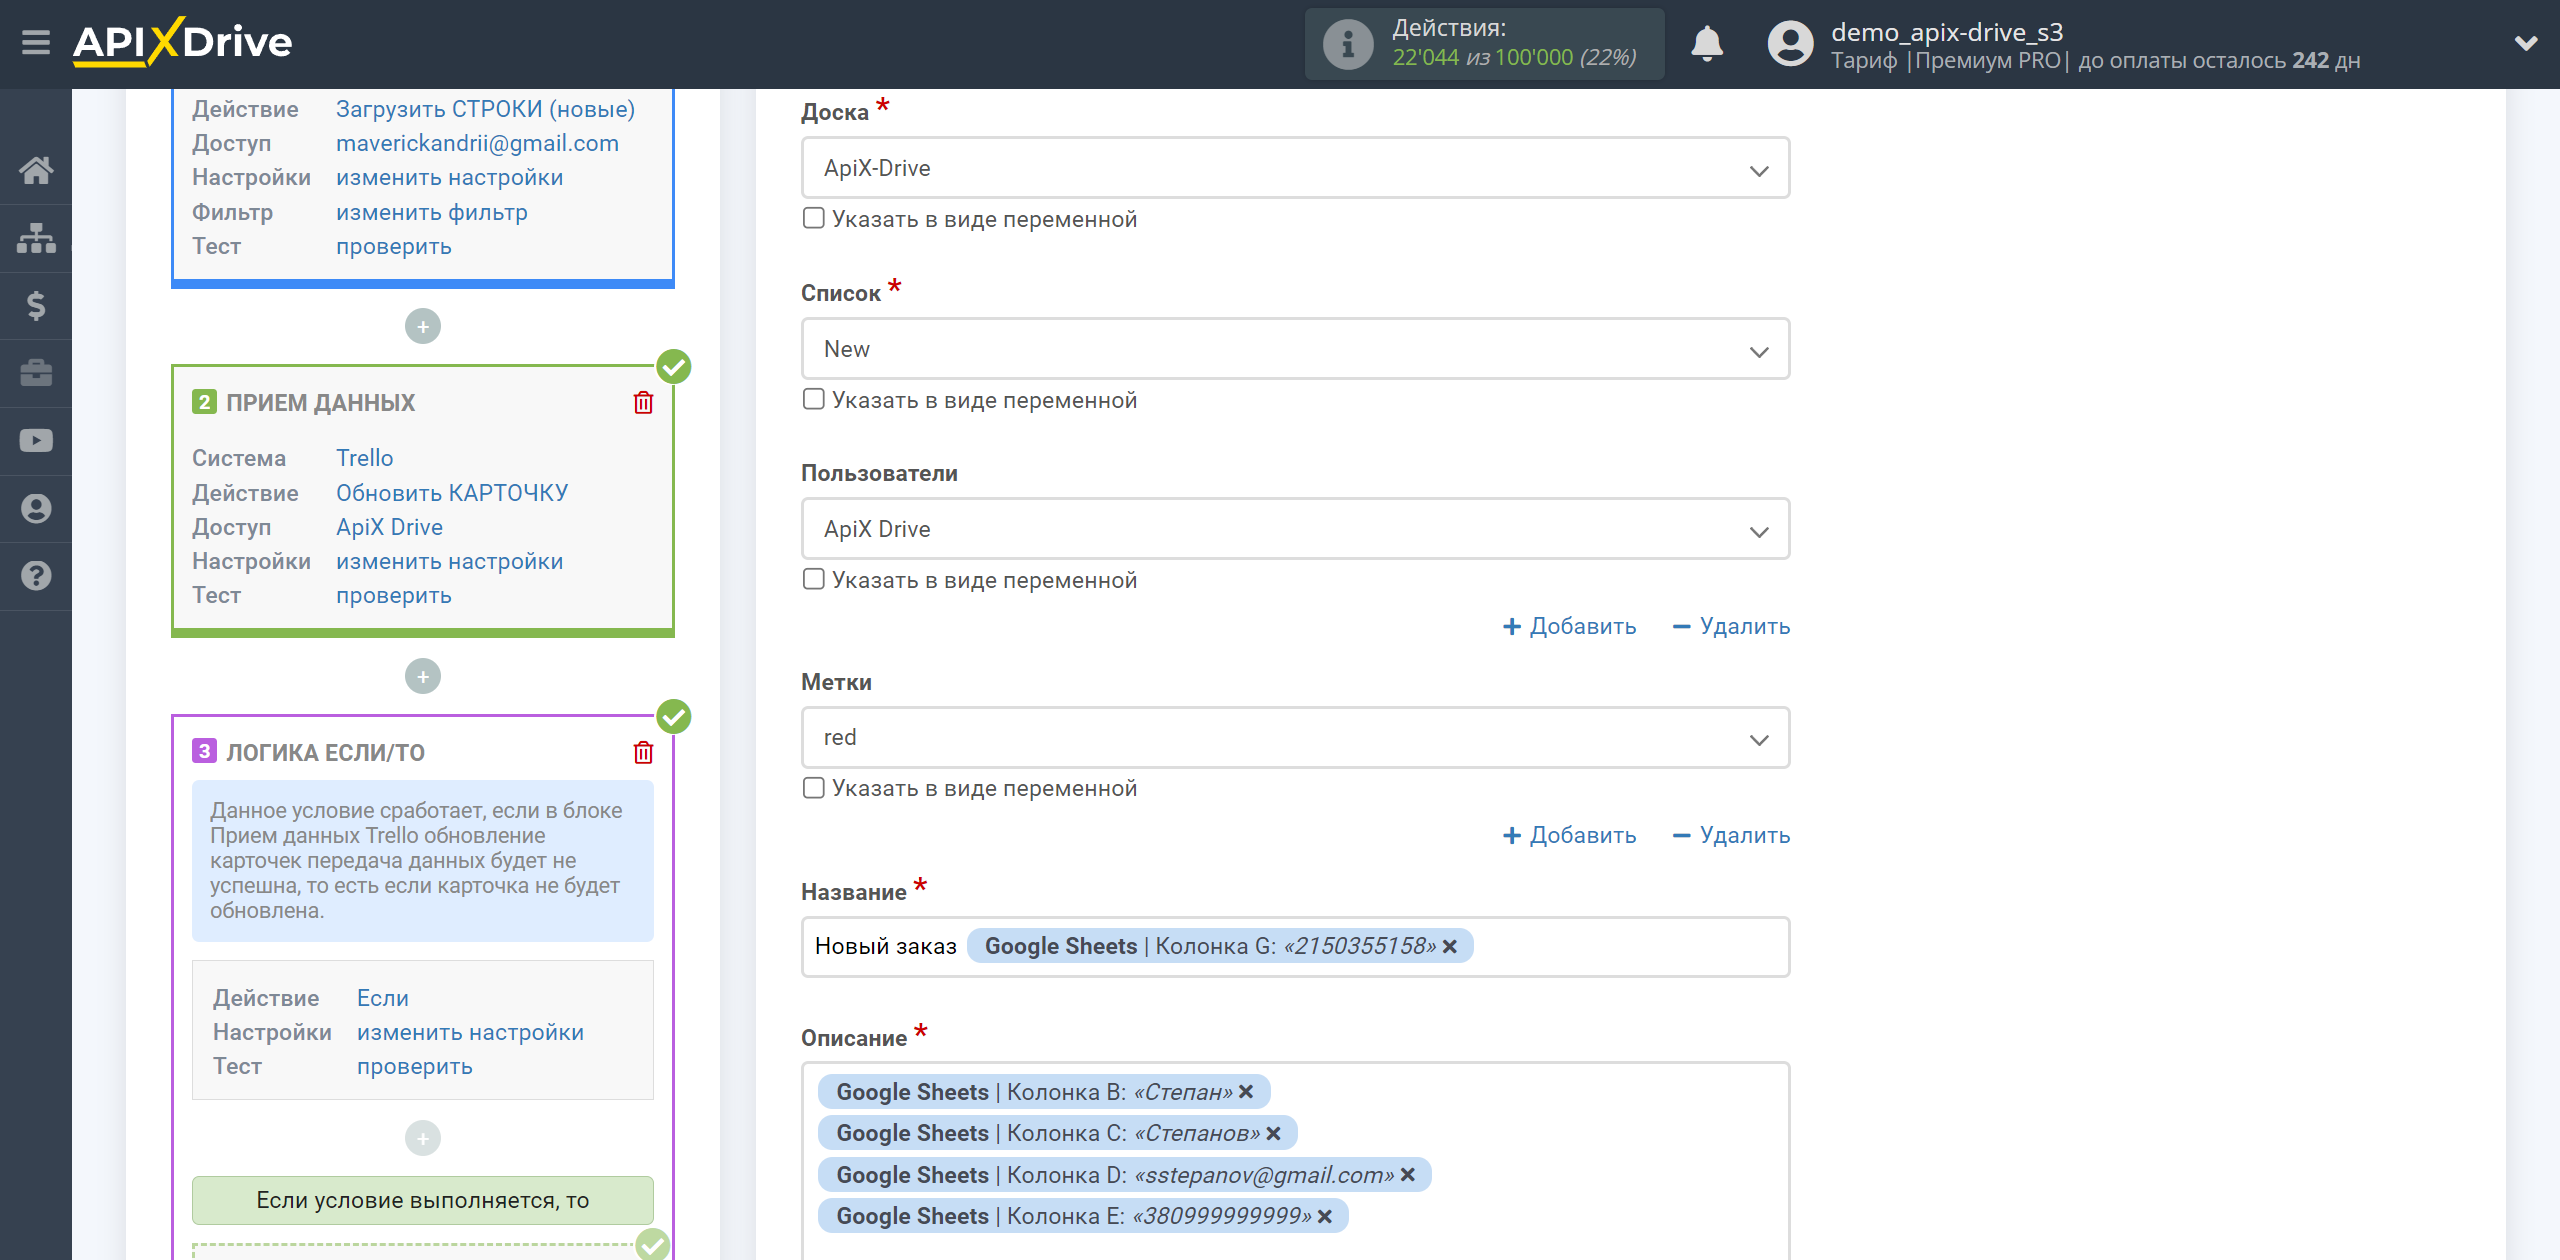Click проверить in logic block
Viewport: 2560px width, 1260px height.
coord(414,1066)
